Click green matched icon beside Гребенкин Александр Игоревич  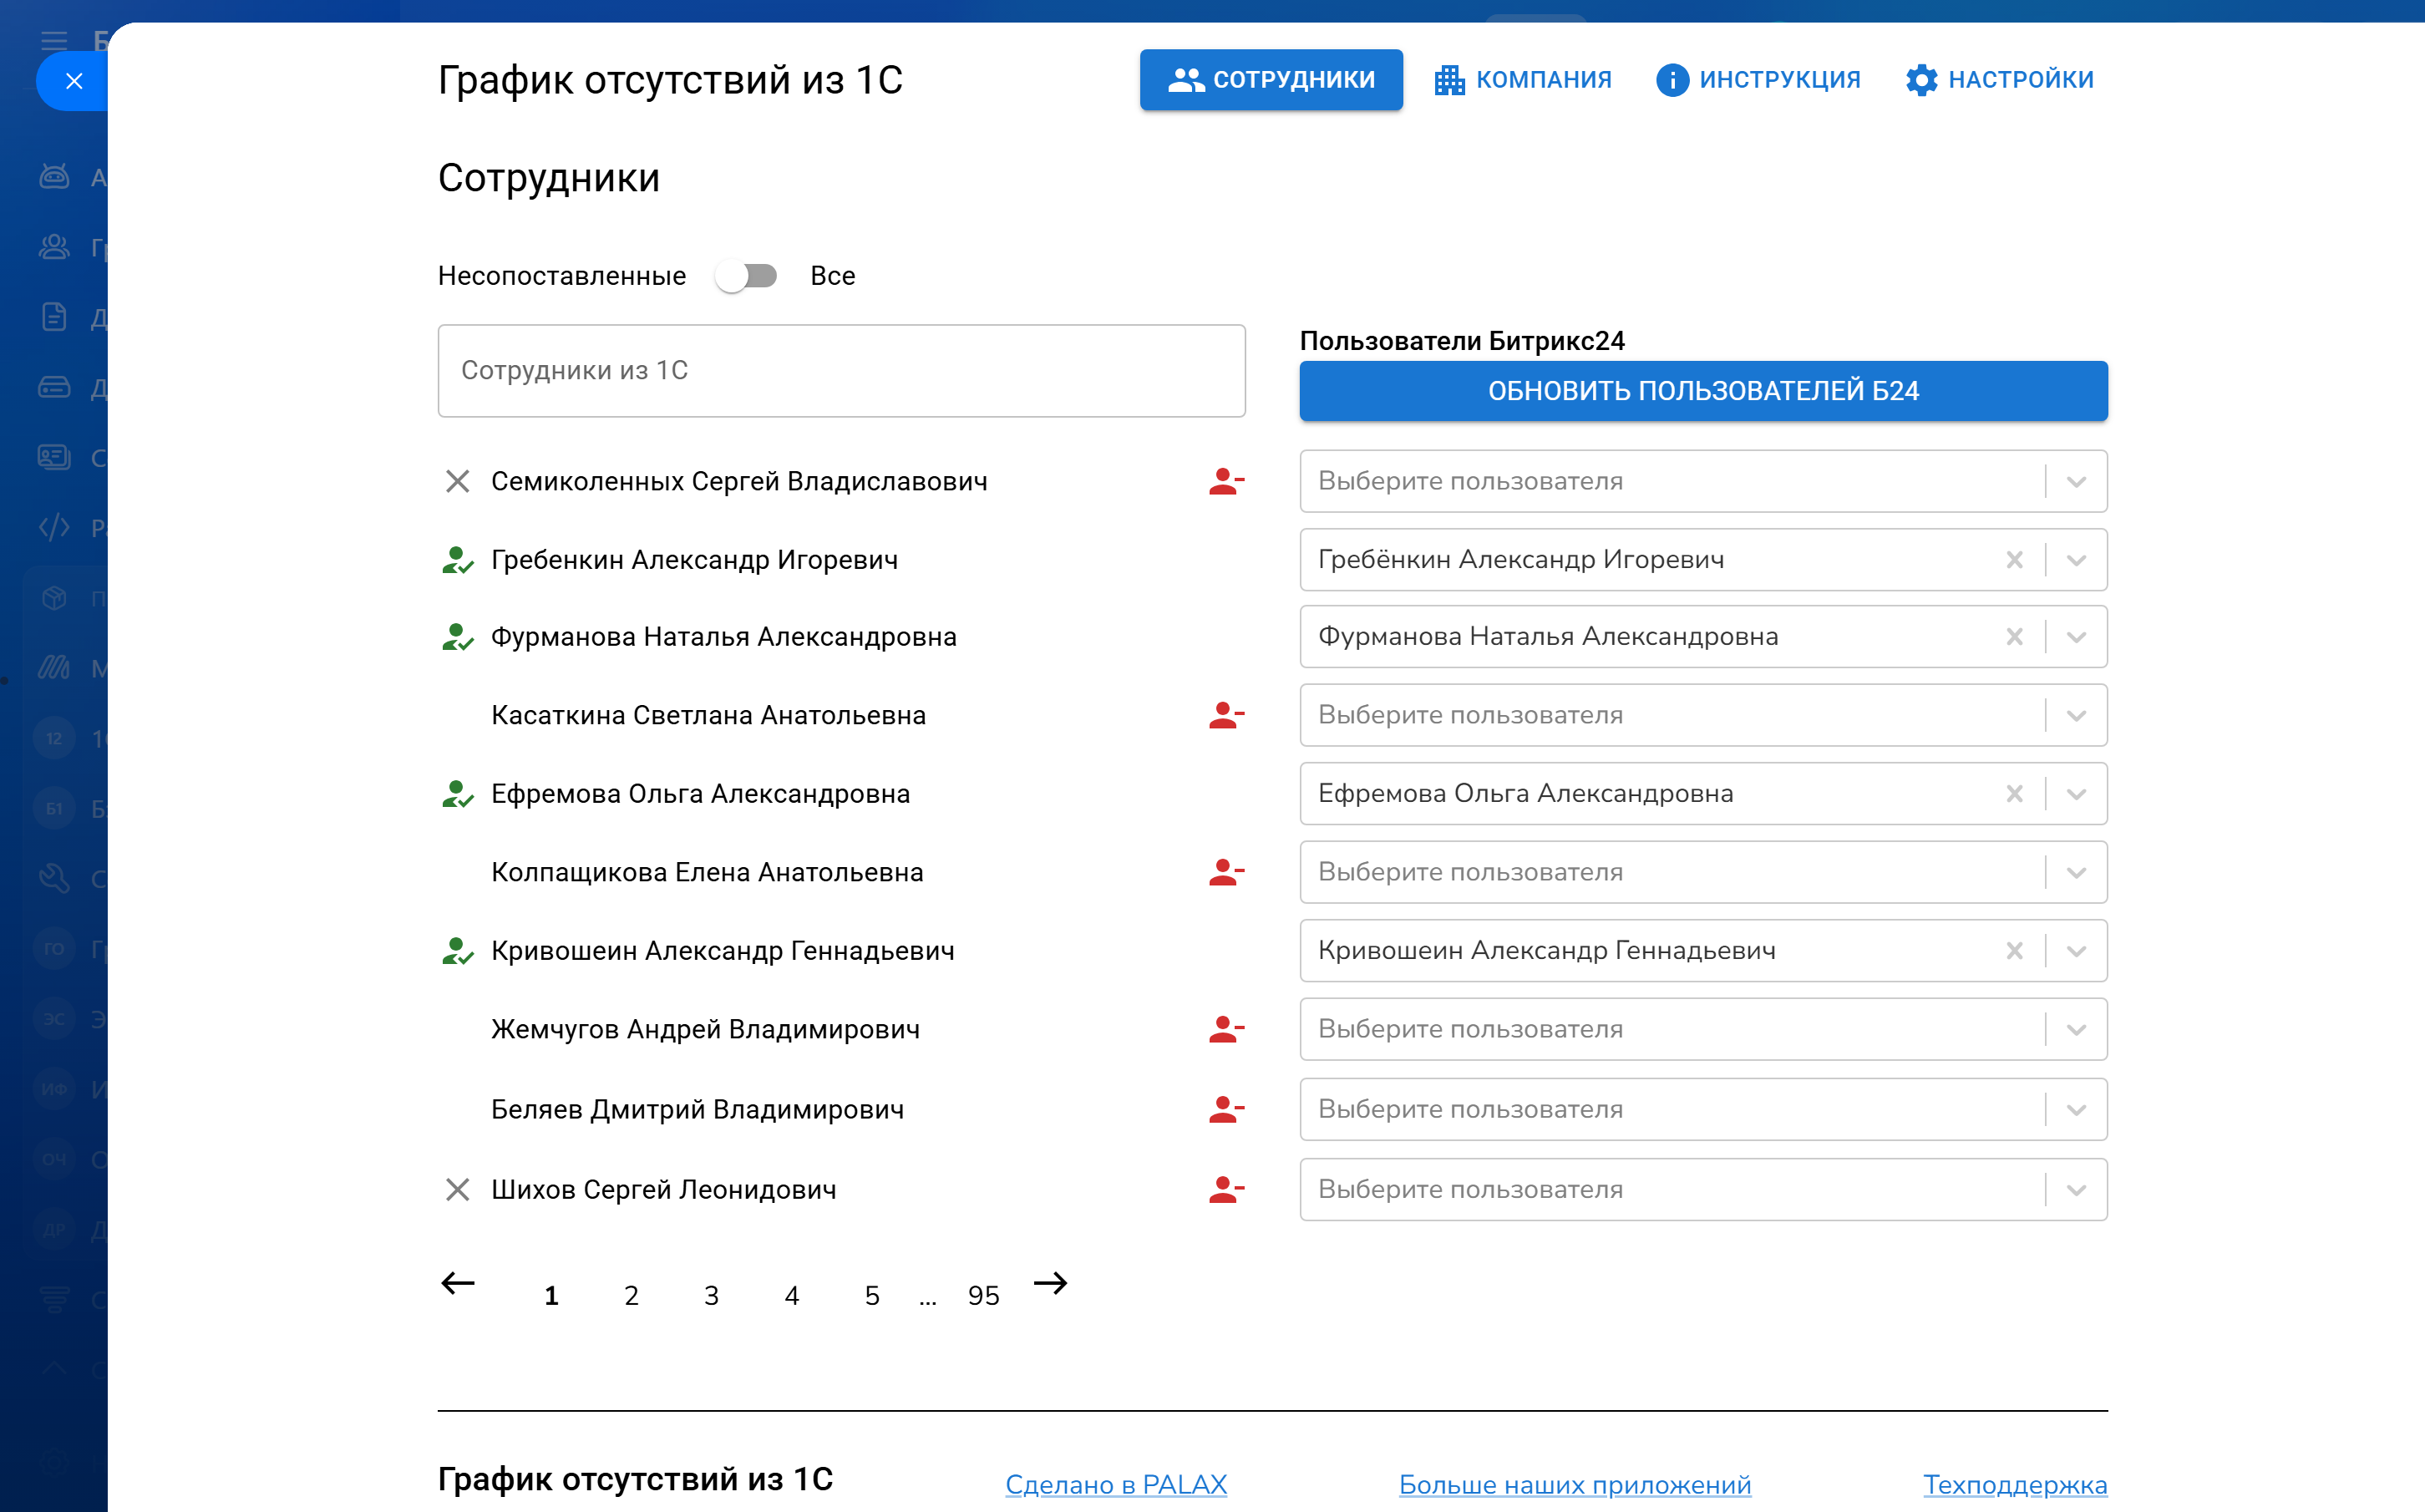(x=457, y=560)
